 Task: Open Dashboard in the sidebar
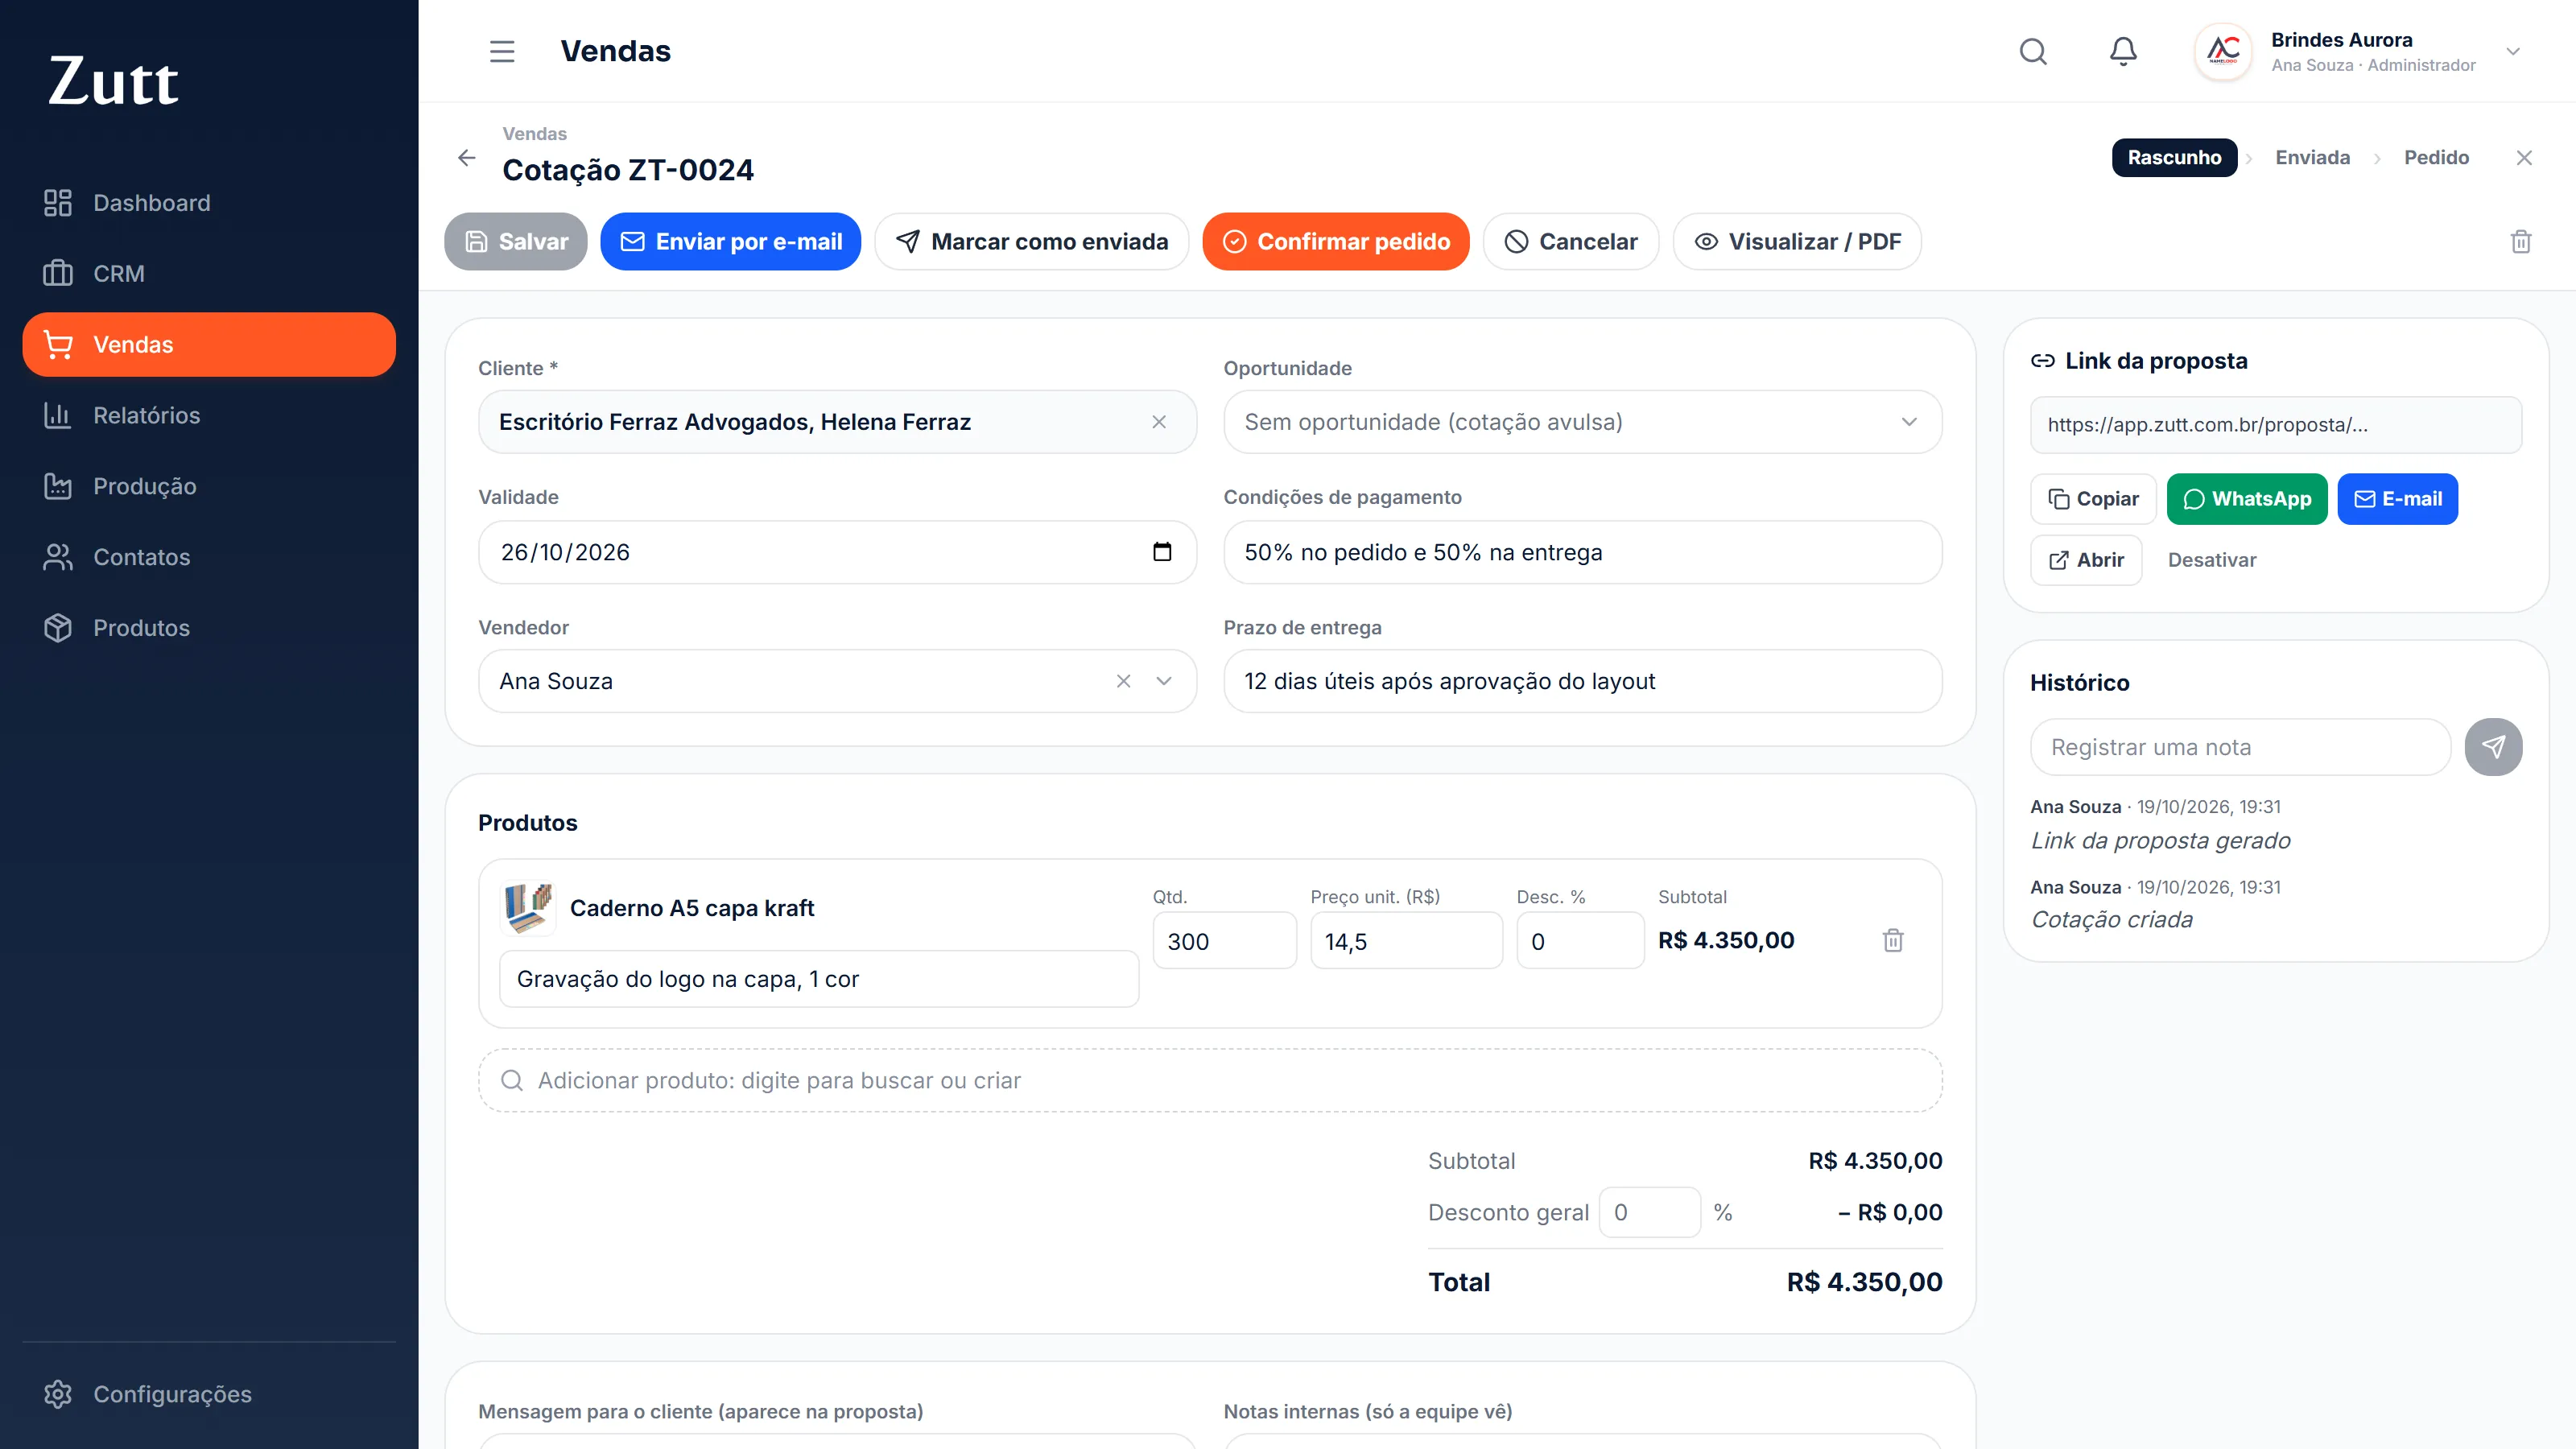pos(209,203)
